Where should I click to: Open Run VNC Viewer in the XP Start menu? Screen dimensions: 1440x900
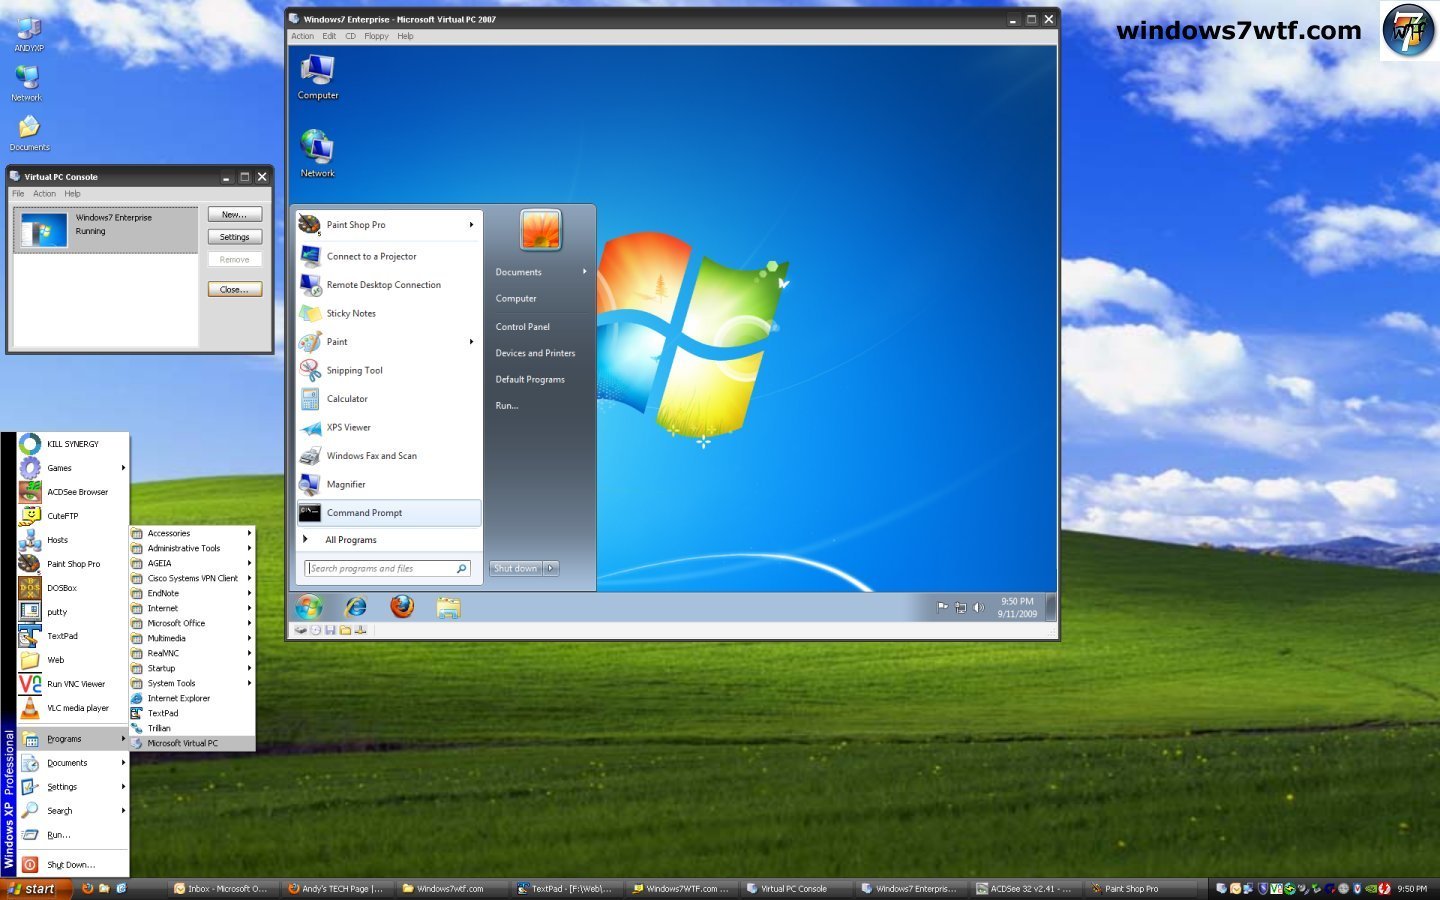click(x=72, y=684)
